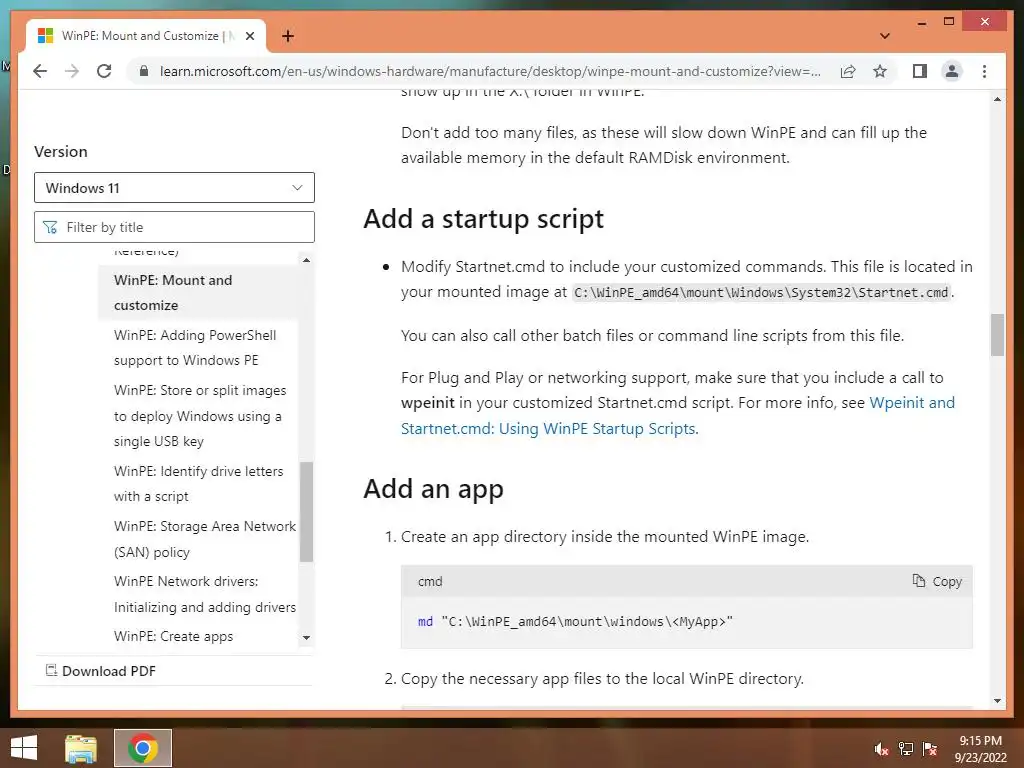
Task: Click the browser Back arrow
Action: [40, 71]
